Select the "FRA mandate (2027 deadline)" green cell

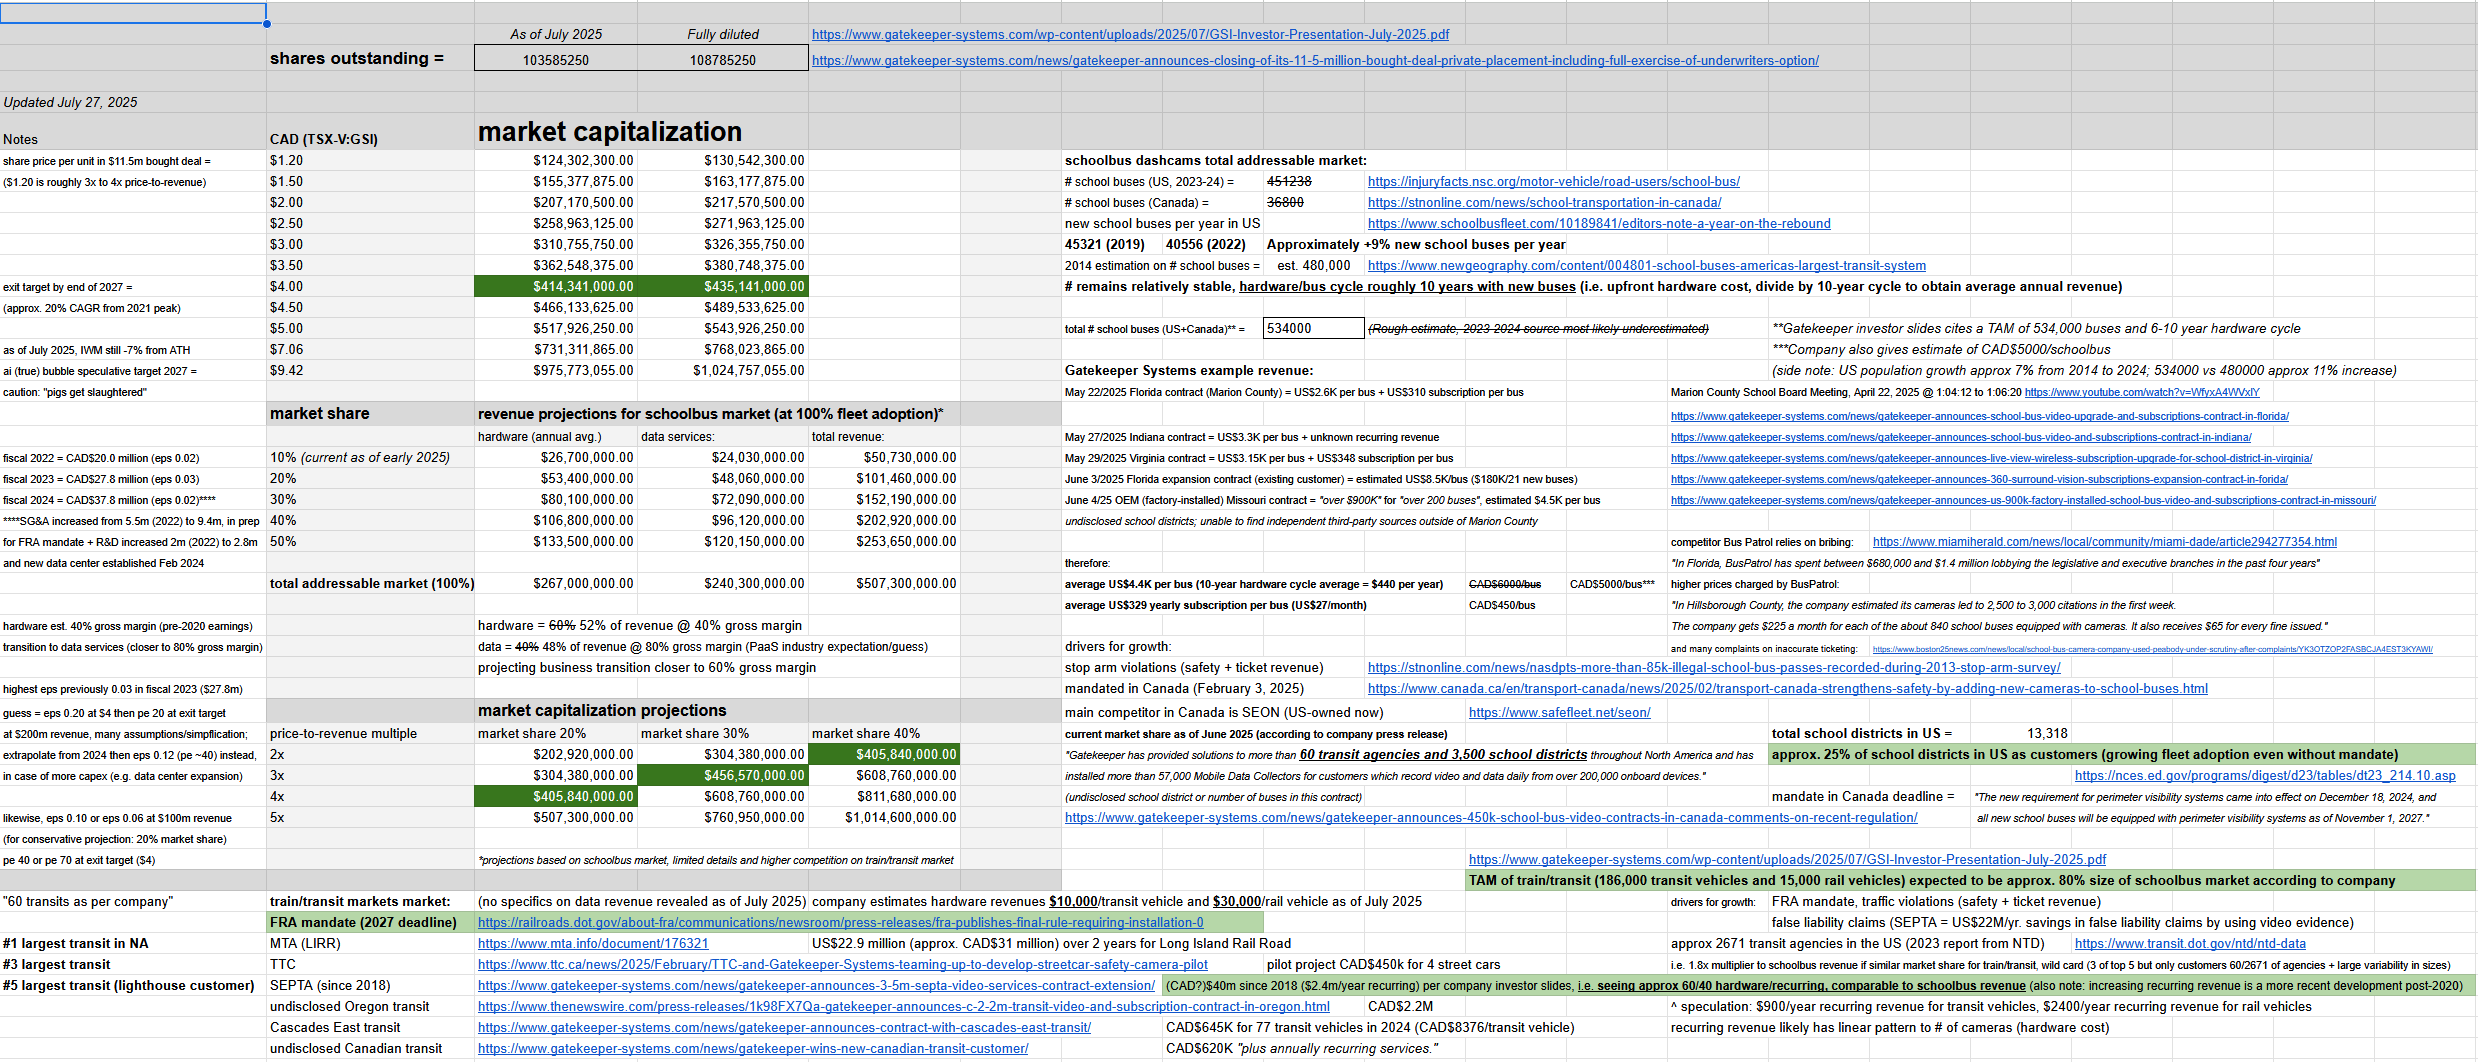370,923
